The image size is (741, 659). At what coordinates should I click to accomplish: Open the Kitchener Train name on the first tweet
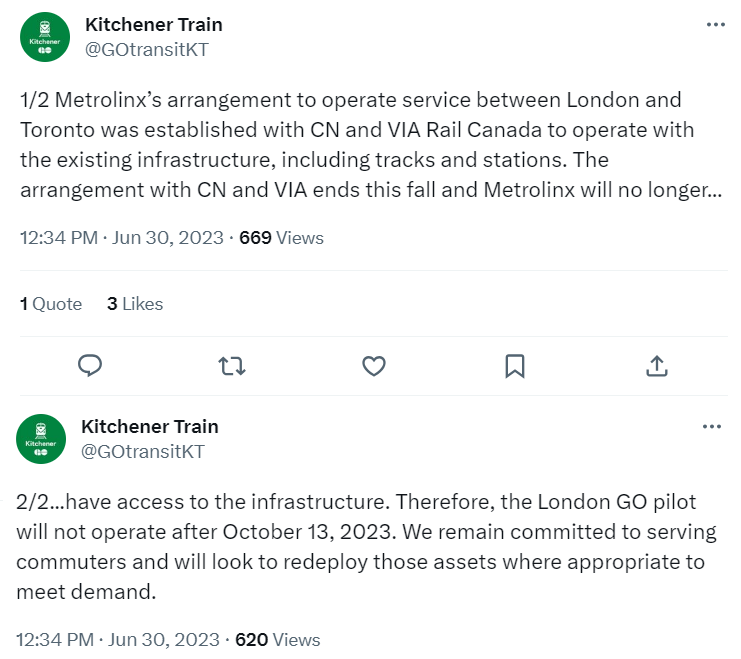154,24
